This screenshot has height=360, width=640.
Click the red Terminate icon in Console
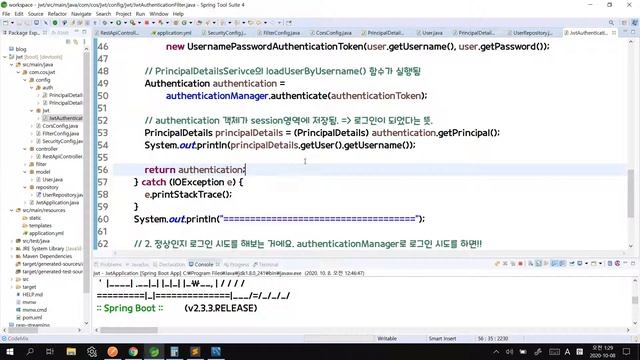pos(520,264)
